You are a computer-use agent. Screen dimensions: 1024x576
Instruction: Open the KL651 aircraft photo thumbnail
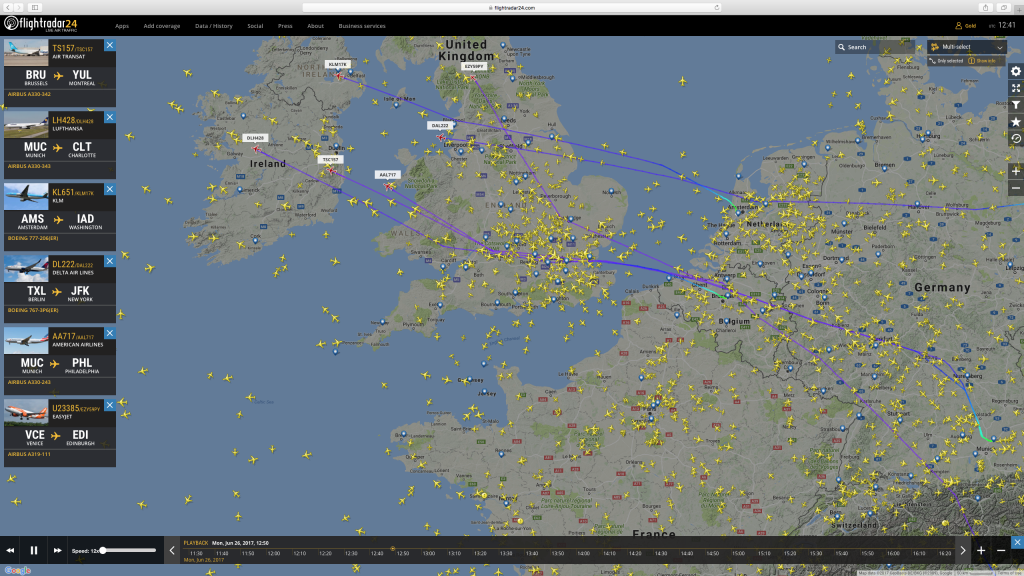point(26,196)
